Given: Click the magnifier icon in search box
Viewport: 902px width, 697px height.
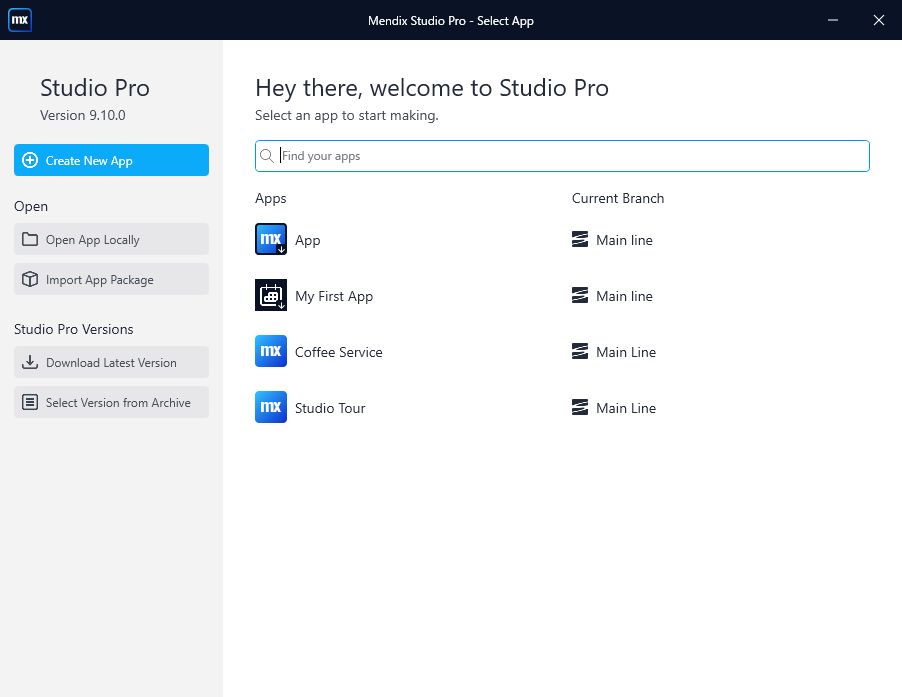Looking at the screenshot, I should [x=267, y=156].
